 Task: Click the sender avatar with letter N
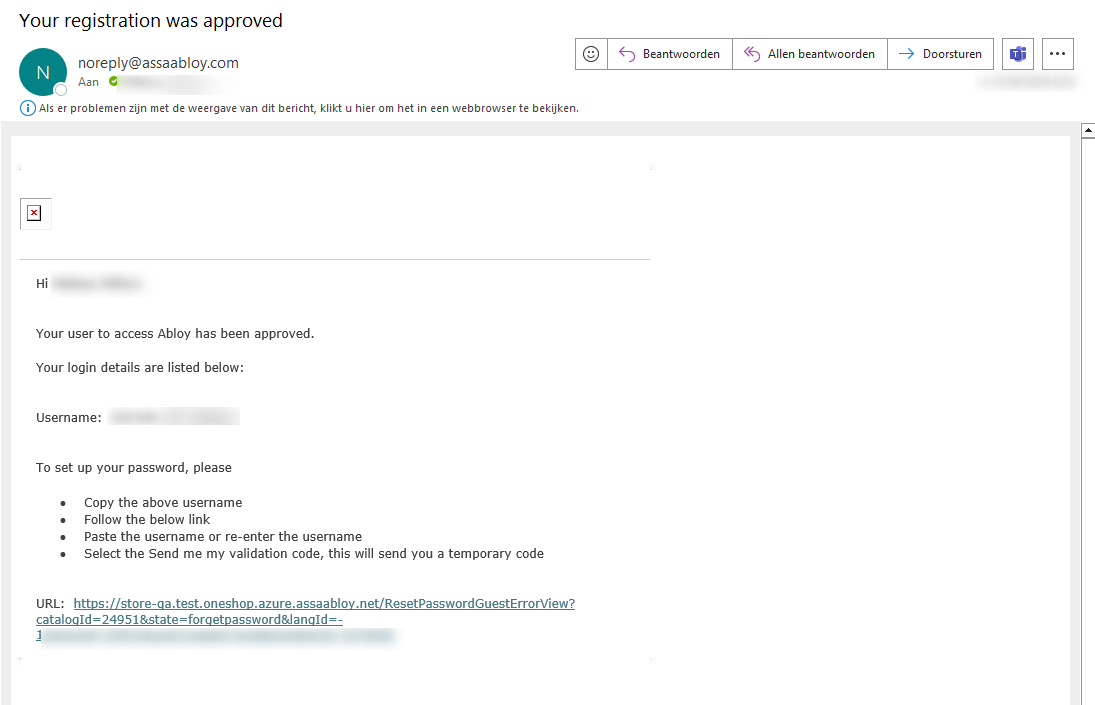(43, 72)
